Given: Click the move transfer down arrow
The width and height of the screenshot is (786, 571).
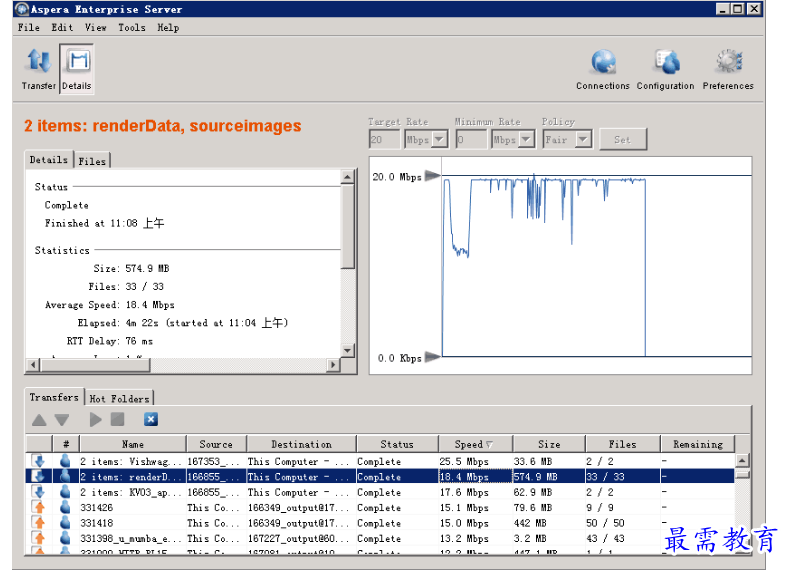Looking at the screenshot, I should [x=62, y=420].
